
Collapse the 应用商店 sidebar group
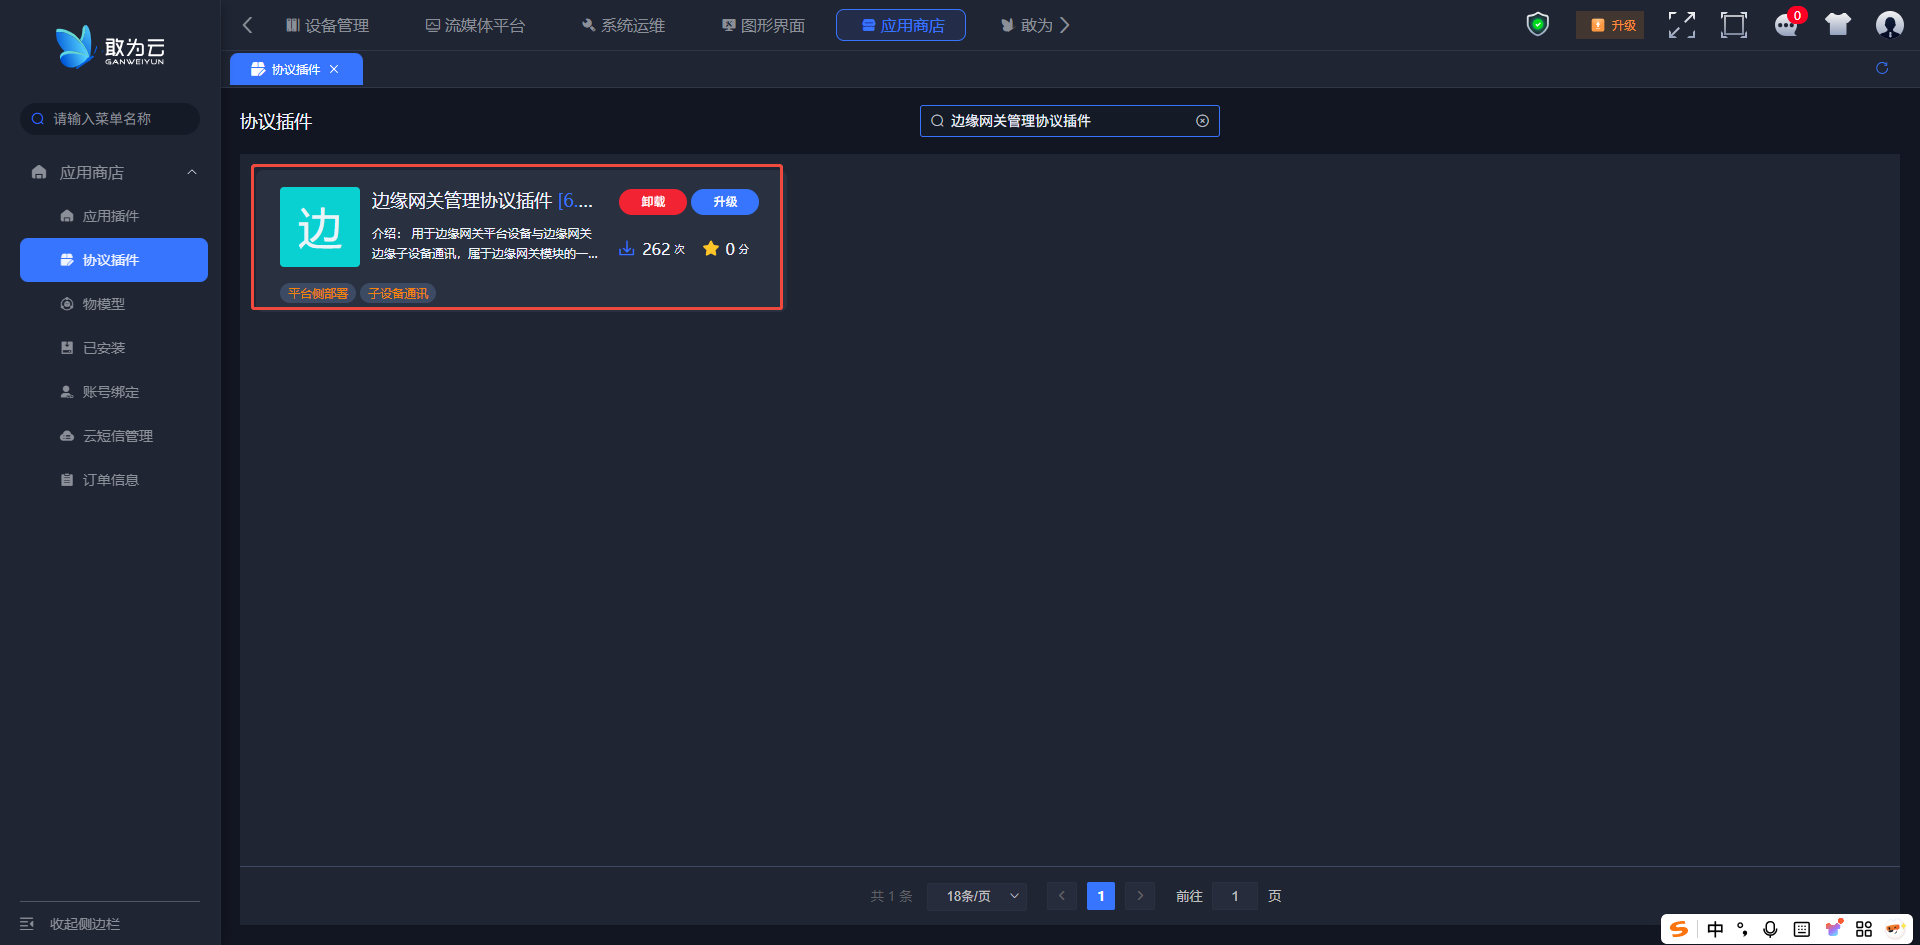click(x=192, y=172)
